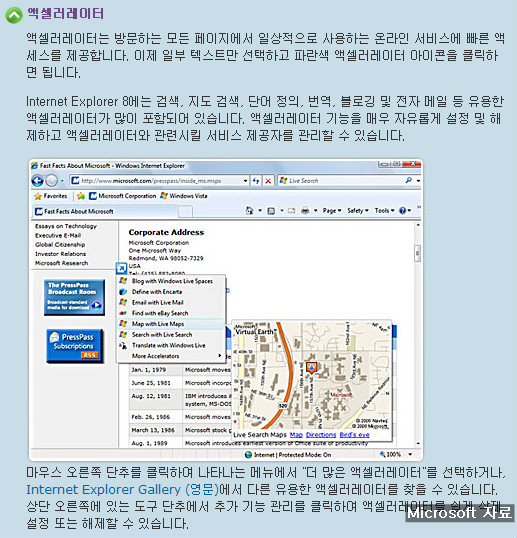
Task: Open the Page dropdown menu
Action: (x=332, y=211)
